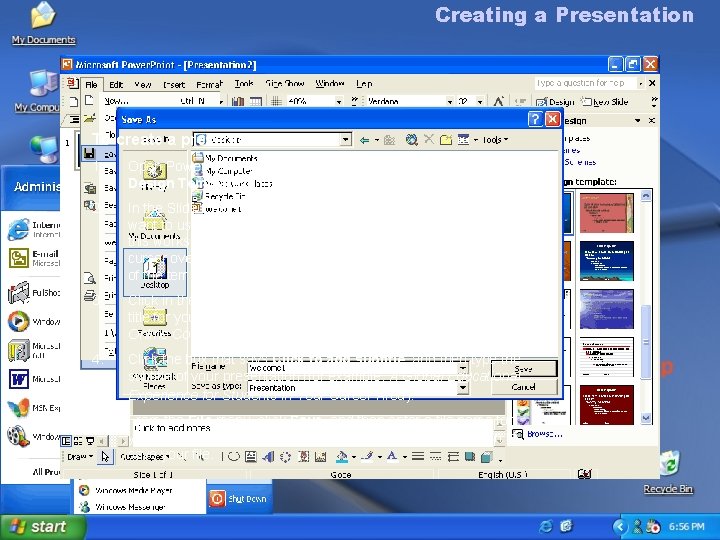Open the File menu
This screenshot has height=540, width=720.
(91, 85)
